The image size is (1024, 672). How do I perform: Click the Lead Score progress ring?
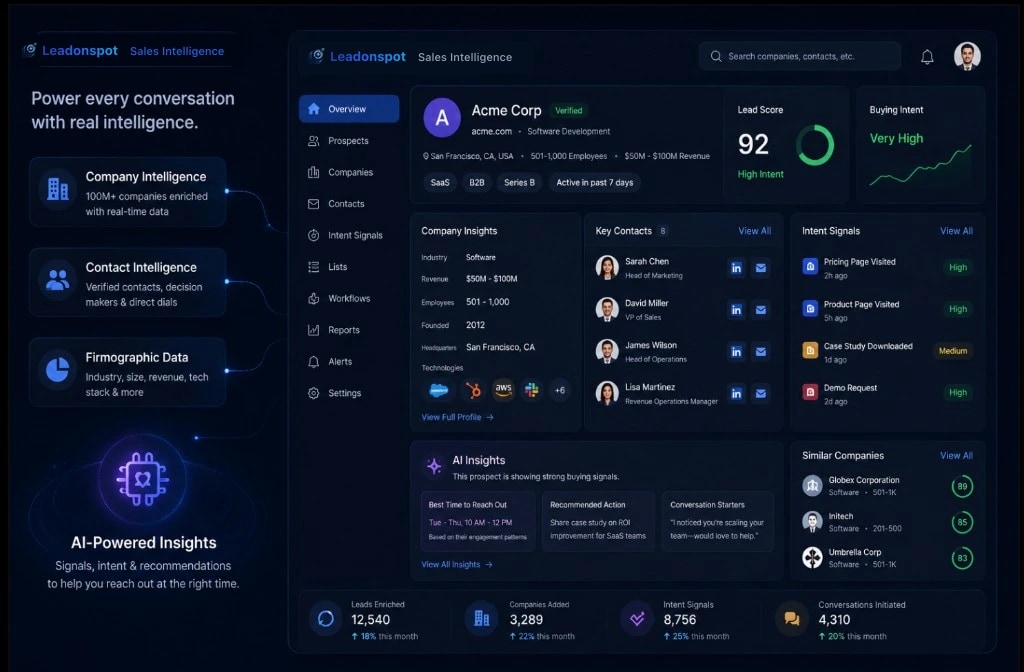[814, 145]
